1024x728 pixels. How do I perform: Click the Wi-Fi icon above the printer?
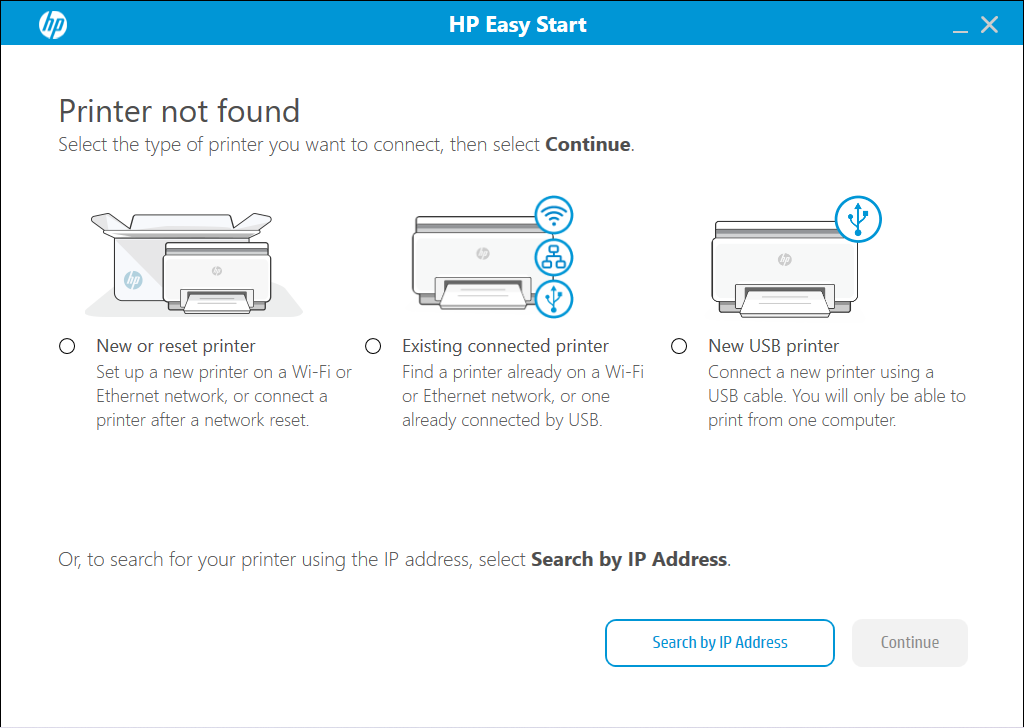tap(554, 214)
